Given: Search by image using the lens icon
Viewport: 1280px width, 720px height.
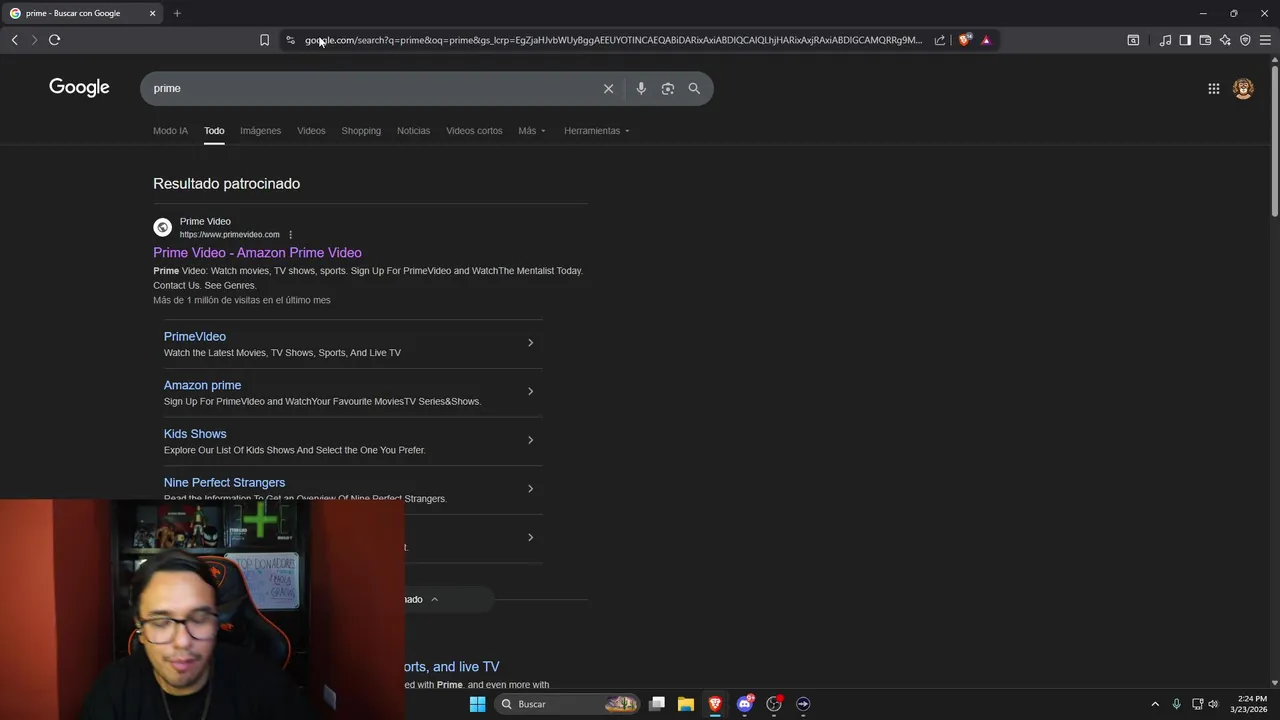Looking at the screenshot, I should [668, 88].
